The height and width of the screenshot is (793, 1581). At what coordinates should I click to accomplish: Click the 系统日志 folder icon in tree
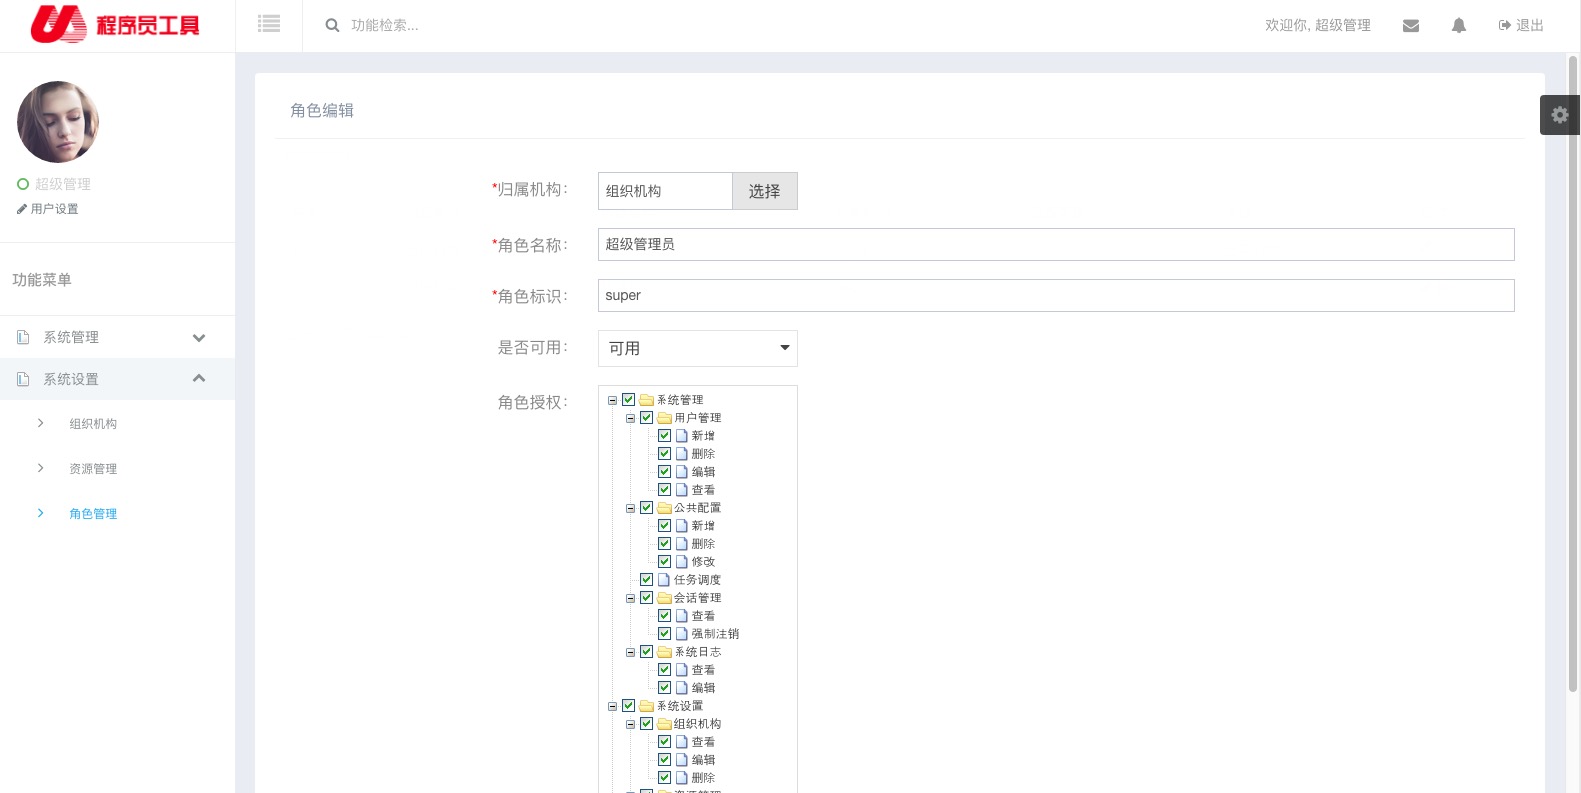pyautogui.click(x=664, y=652)
